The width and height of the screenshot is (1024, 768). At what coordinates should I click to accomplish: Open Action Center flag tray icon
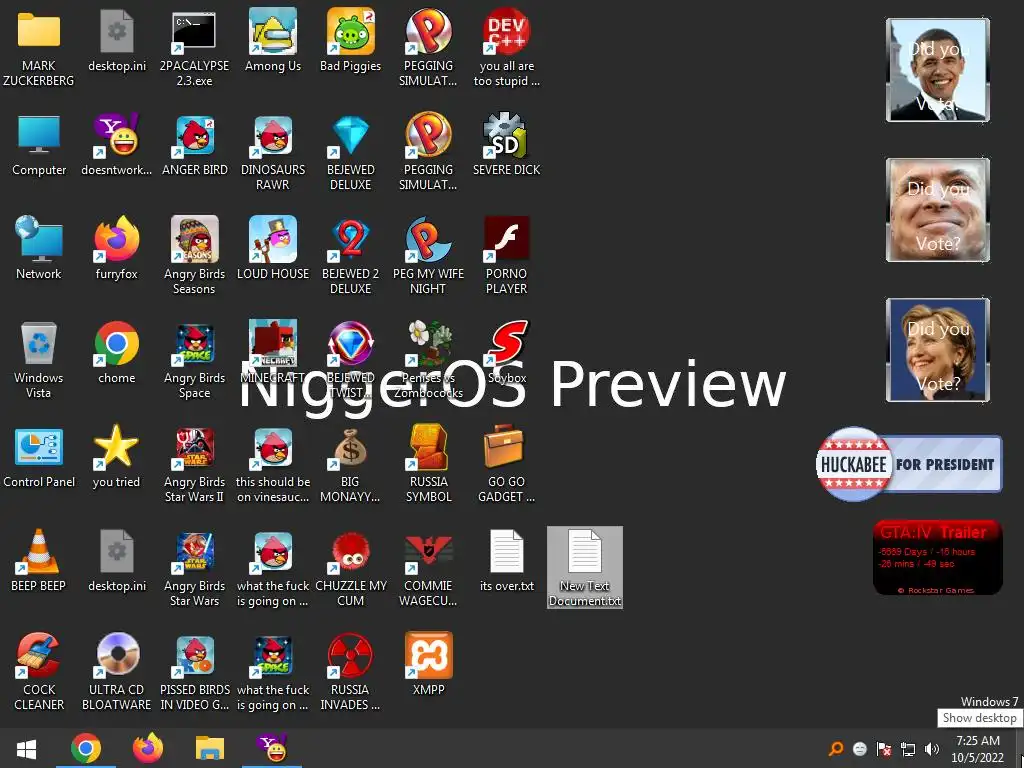[884, 749]
